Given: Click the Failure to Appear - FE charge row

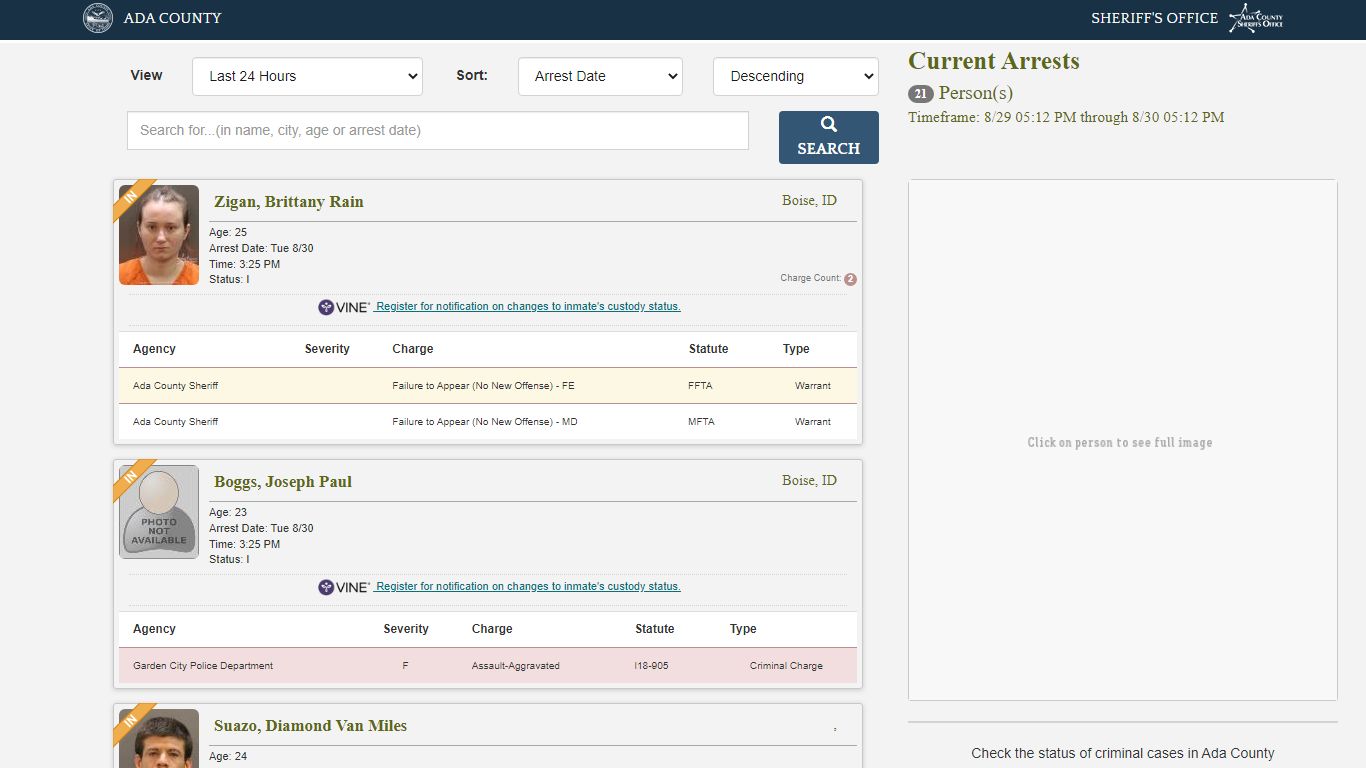Looking at the screenshot, I should [x=488, y=386].
